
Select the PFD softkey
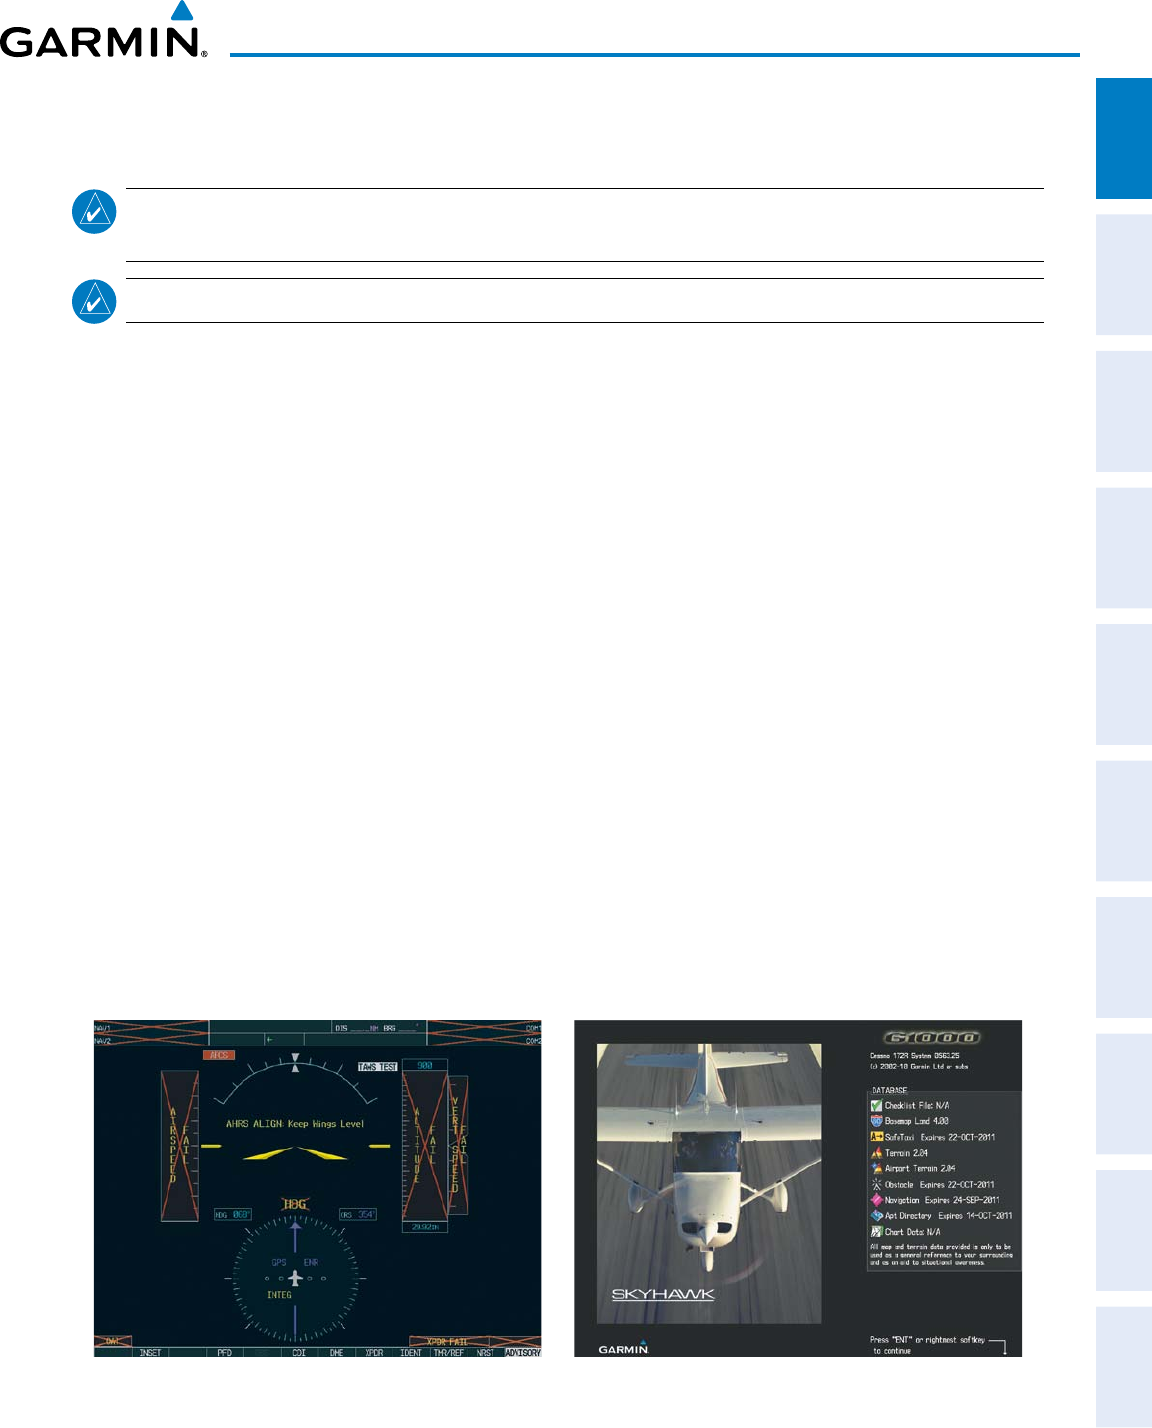coord(225,1353)
